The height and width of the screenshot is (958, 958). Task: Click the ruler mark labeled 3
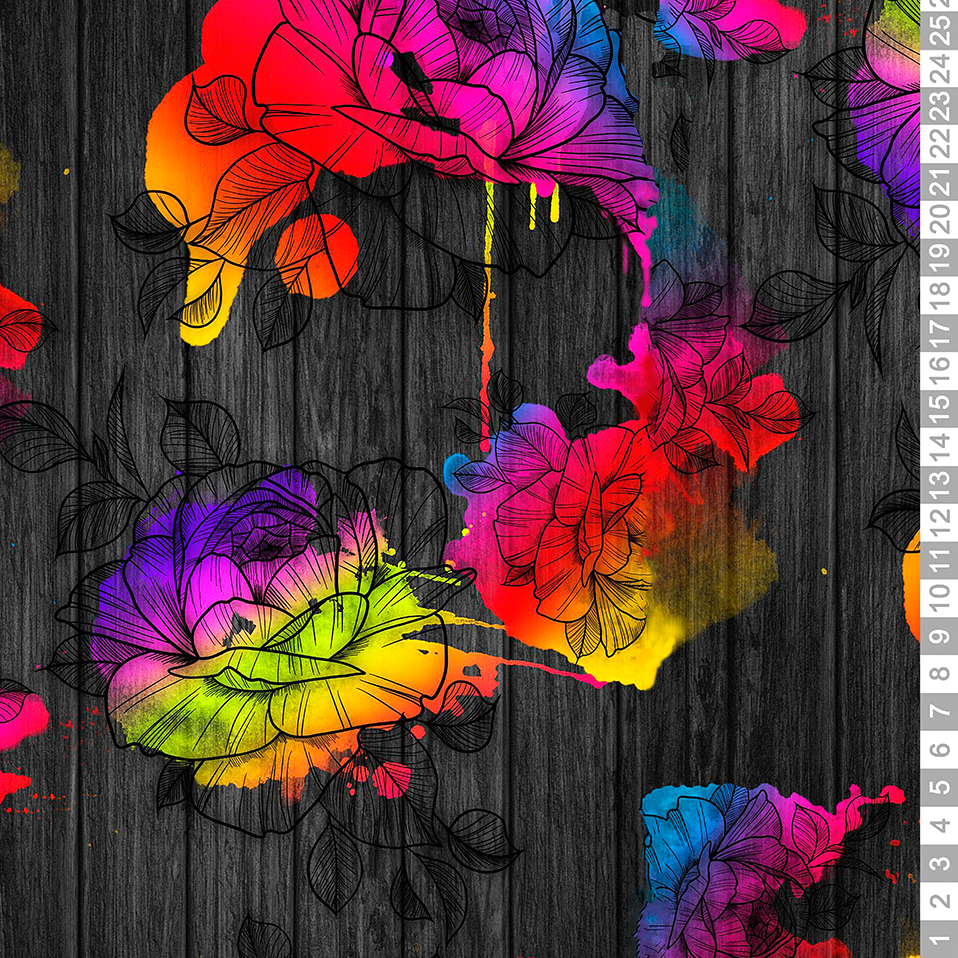[938, 862]
